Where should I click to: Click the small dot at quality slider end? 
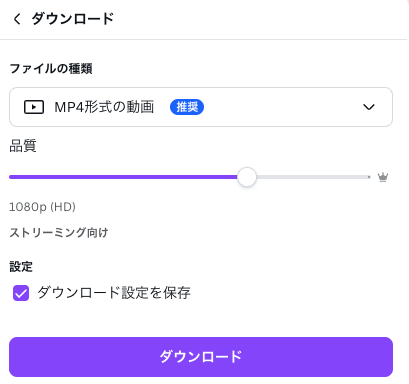point(369,177)
